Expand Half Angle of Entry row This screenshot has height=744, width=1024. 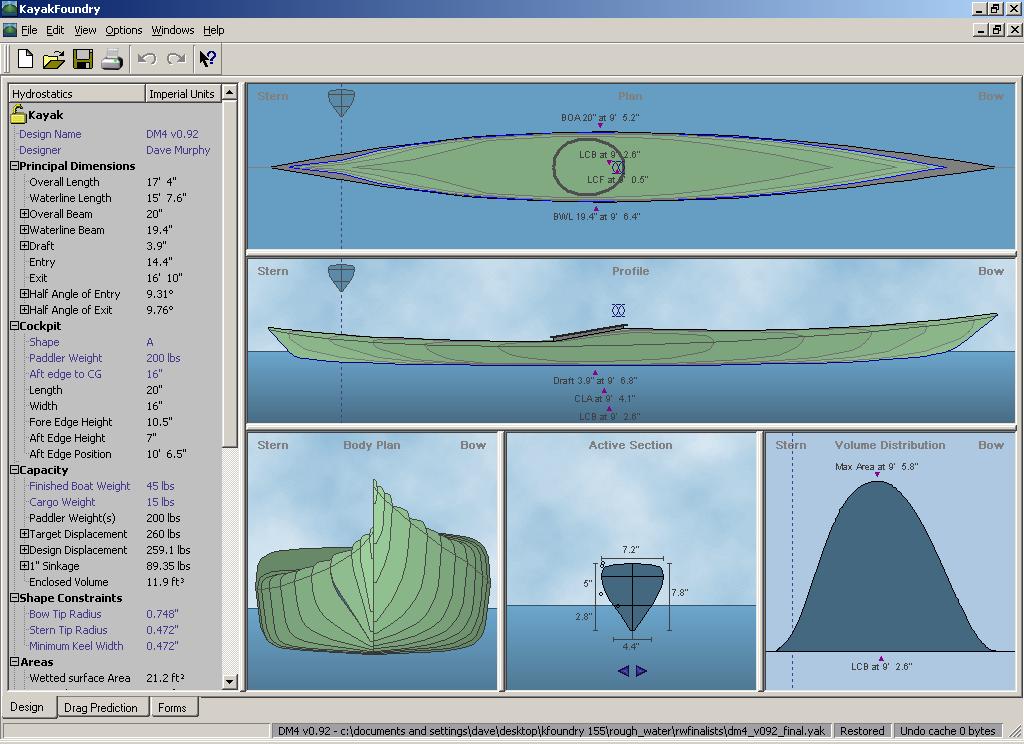click(x=24, y=294)
